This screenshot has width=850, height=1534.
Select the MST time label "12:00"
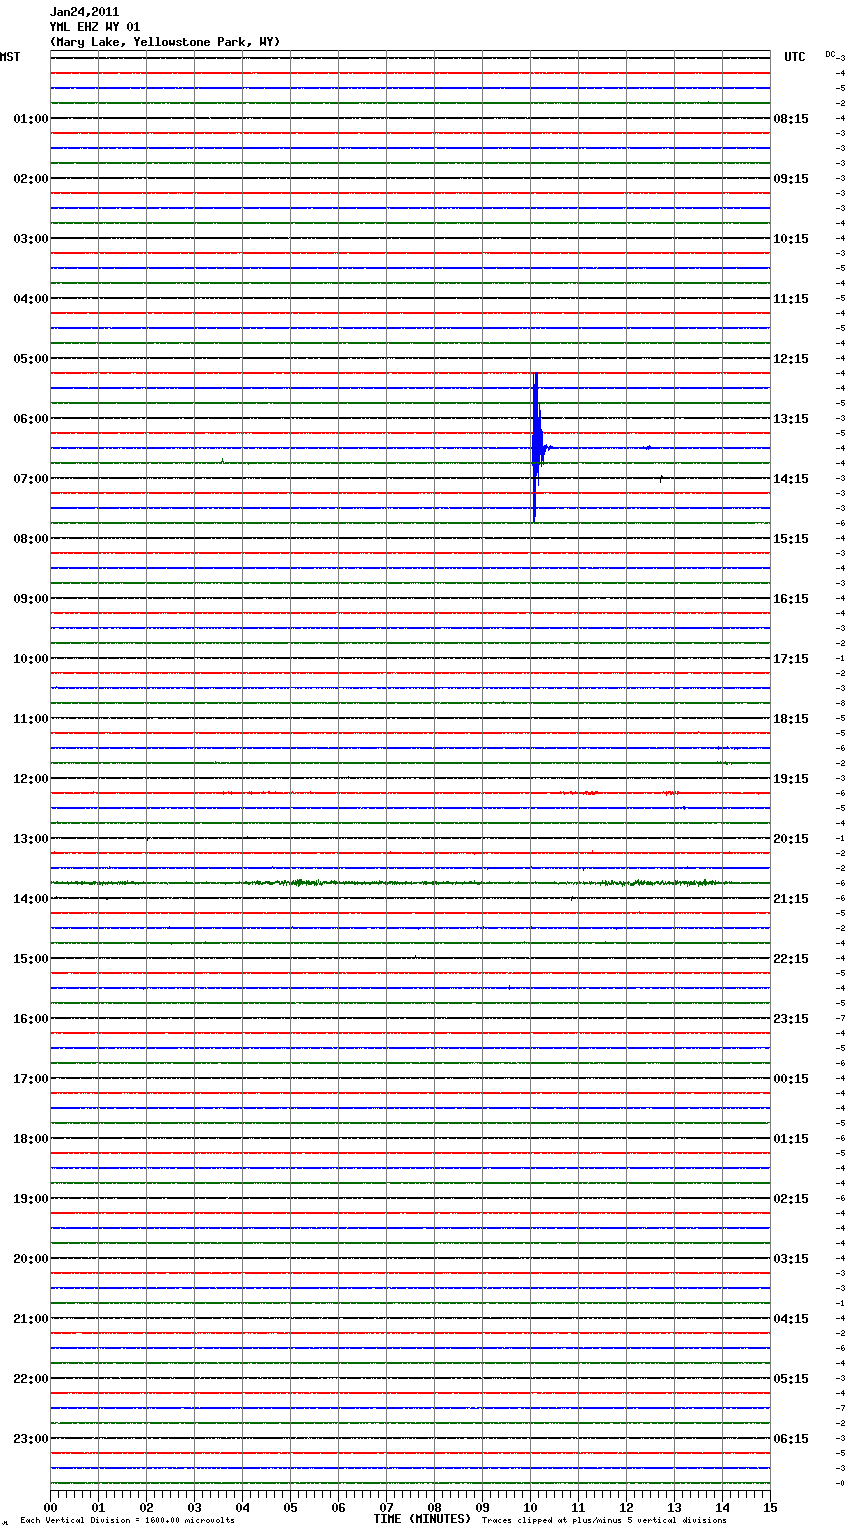pyautogui.click(x=31, y=779)
